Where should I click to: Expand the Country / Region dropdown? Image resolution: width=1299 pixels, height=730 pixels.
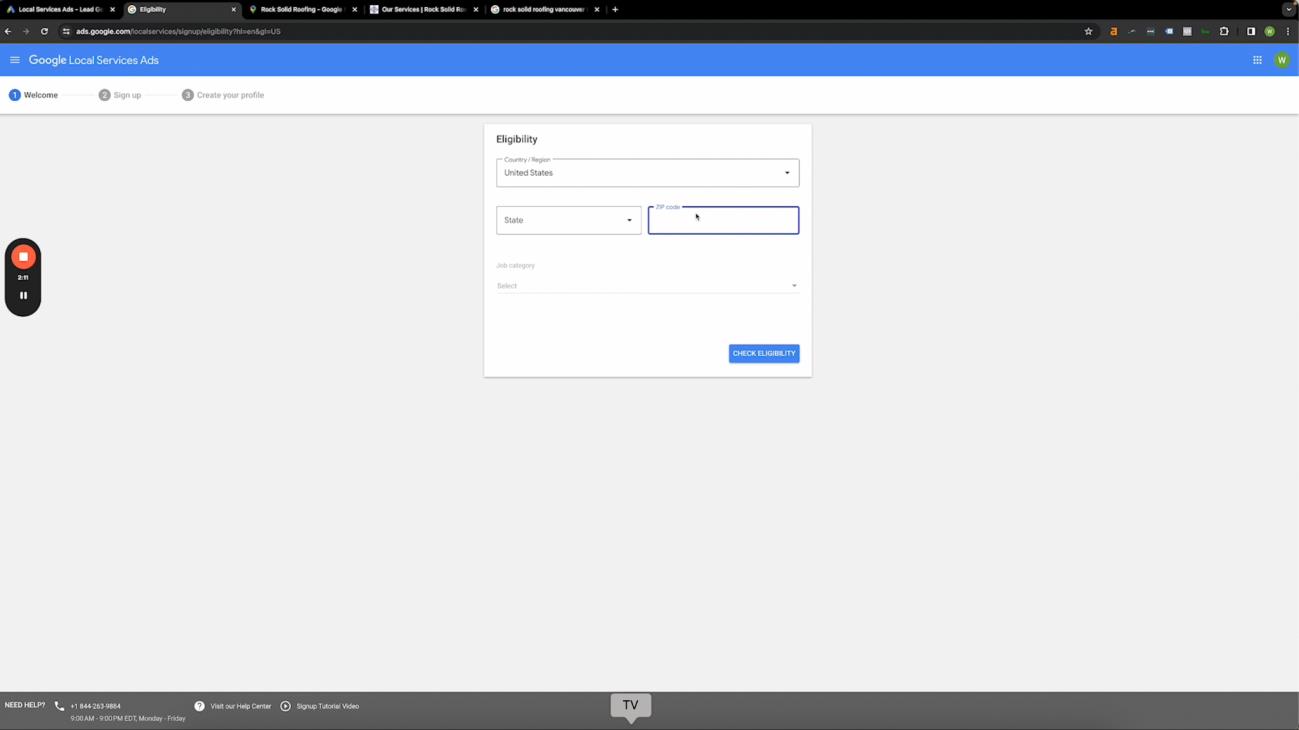click(x=648, y=173)
